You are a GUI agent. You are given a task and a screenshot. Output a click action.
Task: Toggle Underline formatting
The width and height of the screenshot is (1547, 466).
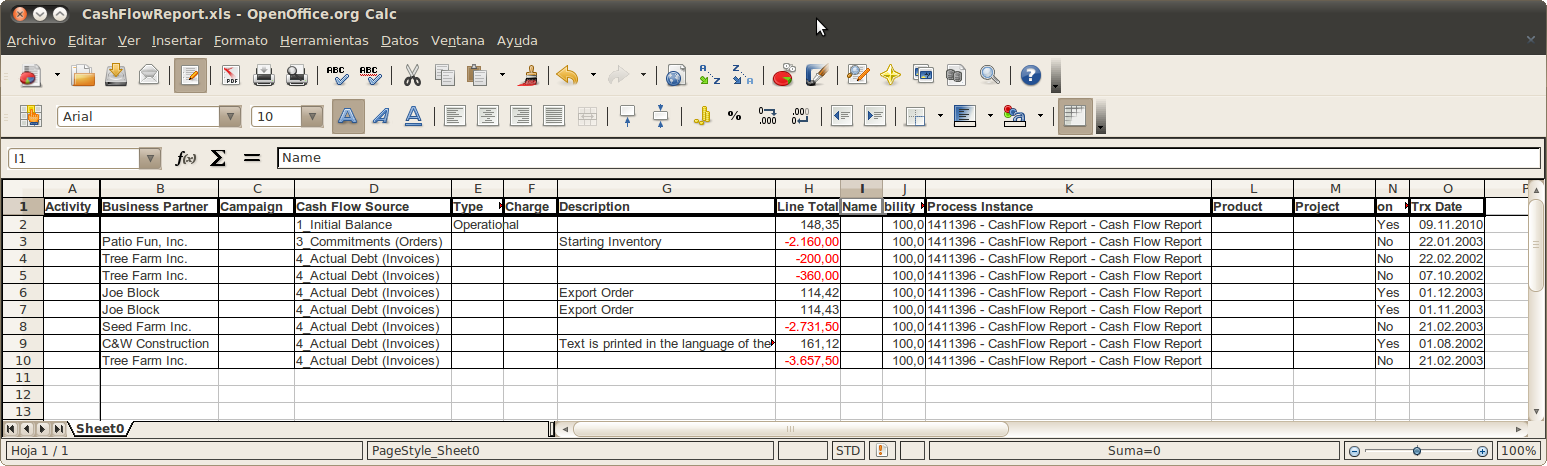[x=413, y=116]
